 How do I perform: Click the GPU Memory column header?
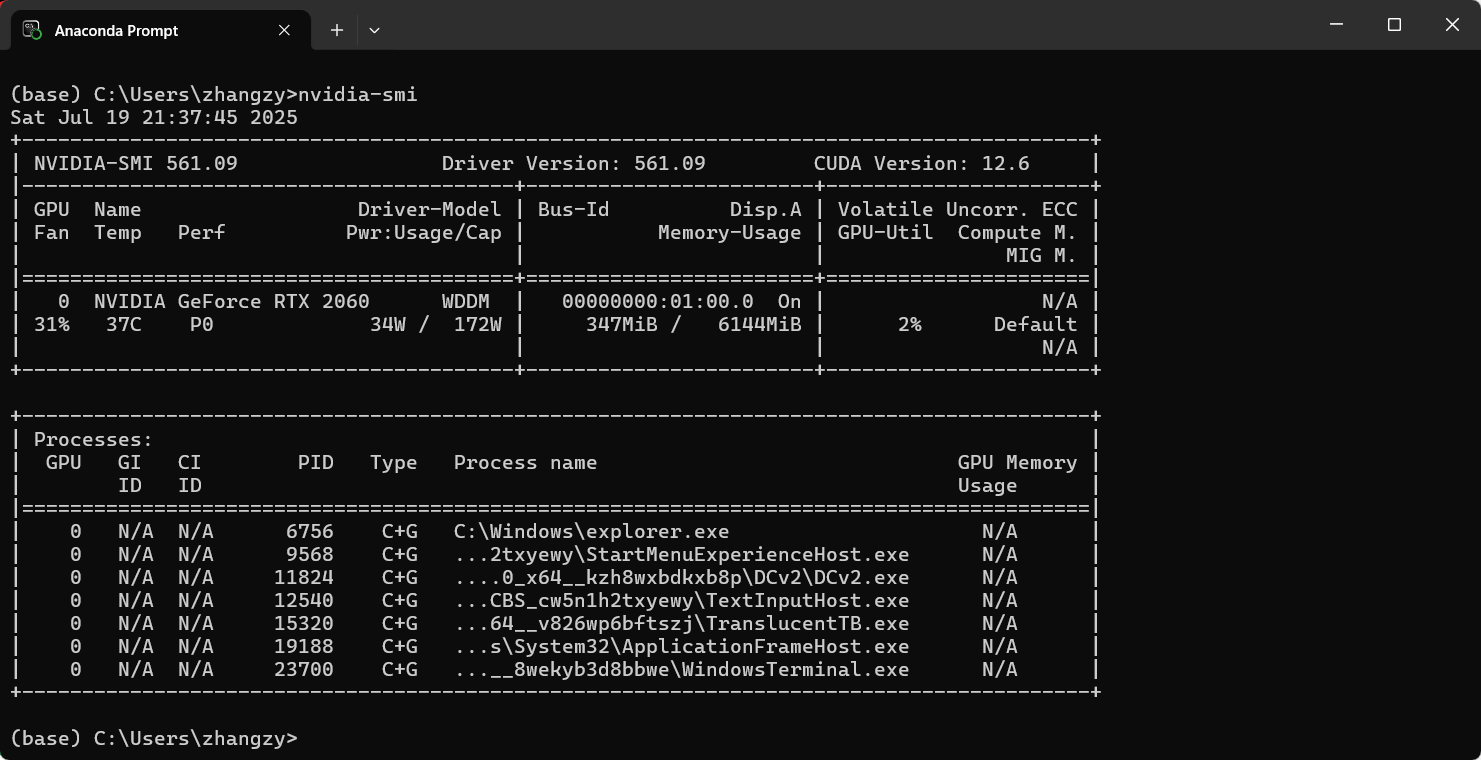(x=1018, y=462)
